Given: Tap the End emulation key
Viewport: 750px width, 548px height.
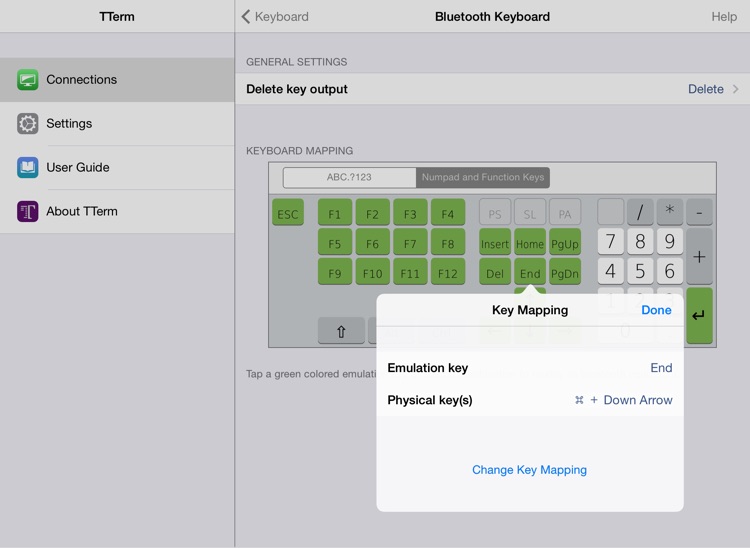Looking at the screenshot, I should 530,272.
